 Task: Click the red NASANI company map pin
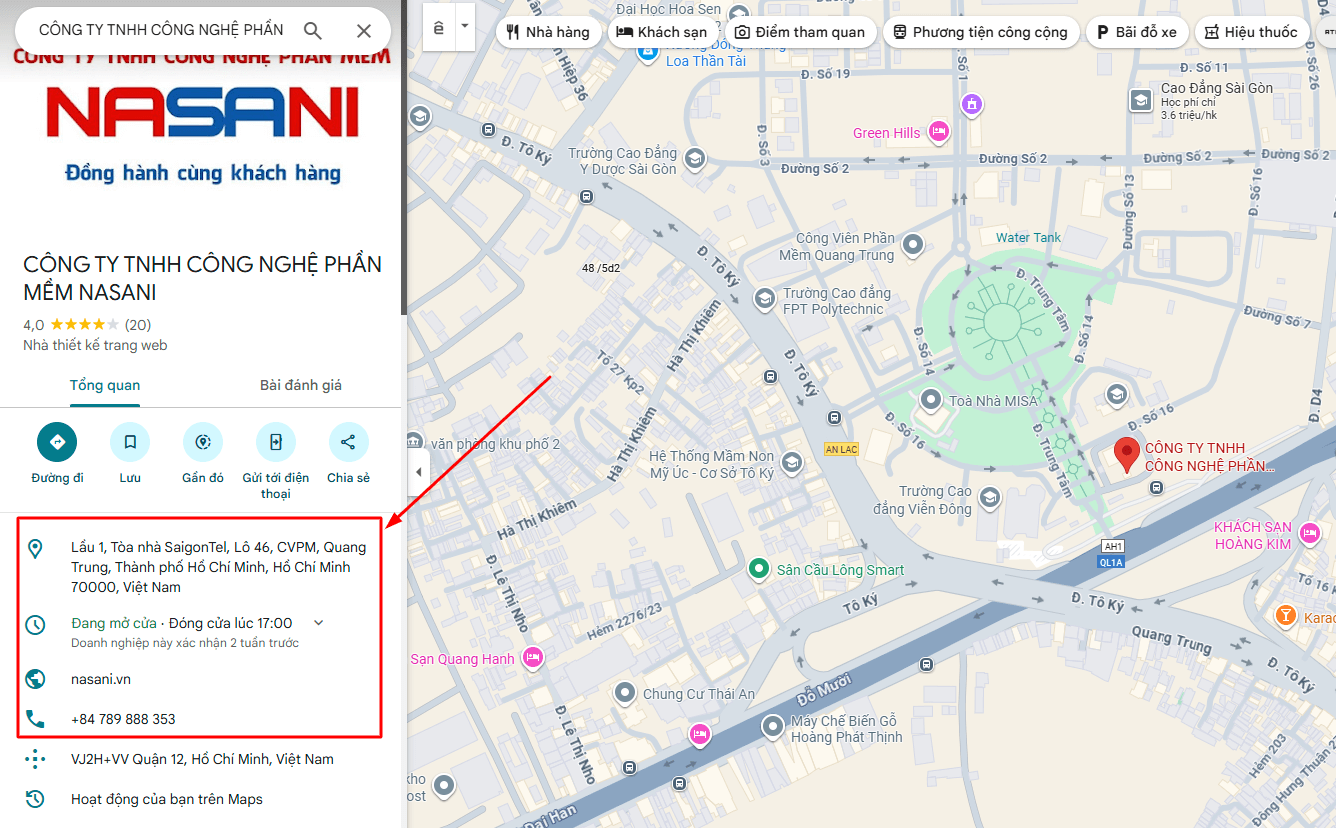pos(1127,454)
